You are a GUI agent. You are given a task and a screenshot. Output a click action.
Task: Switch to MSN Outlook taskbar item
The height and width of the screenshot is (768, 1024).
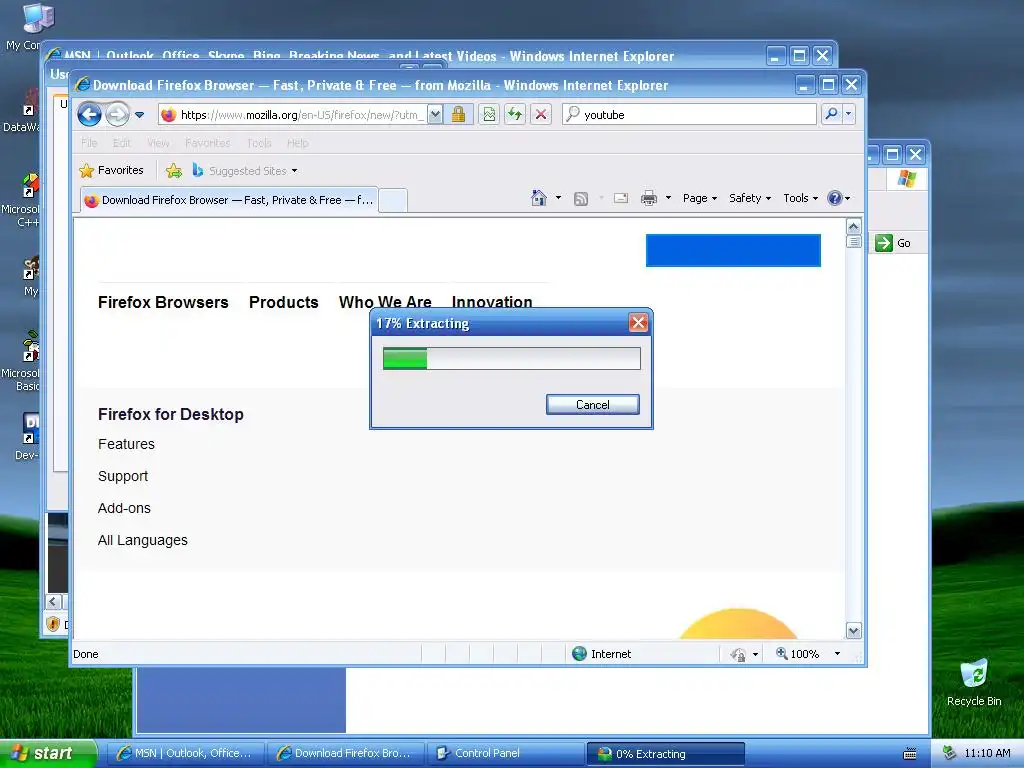[184, 753]
